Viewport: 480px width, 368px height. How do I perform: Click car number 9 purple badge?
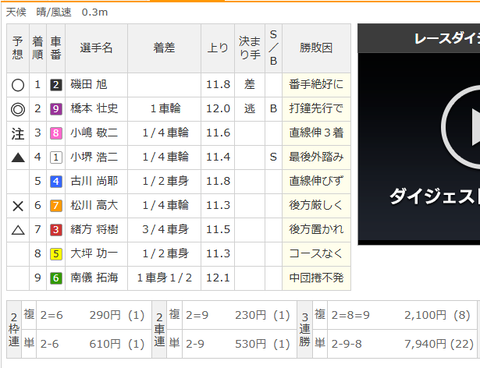pos(56,109)
